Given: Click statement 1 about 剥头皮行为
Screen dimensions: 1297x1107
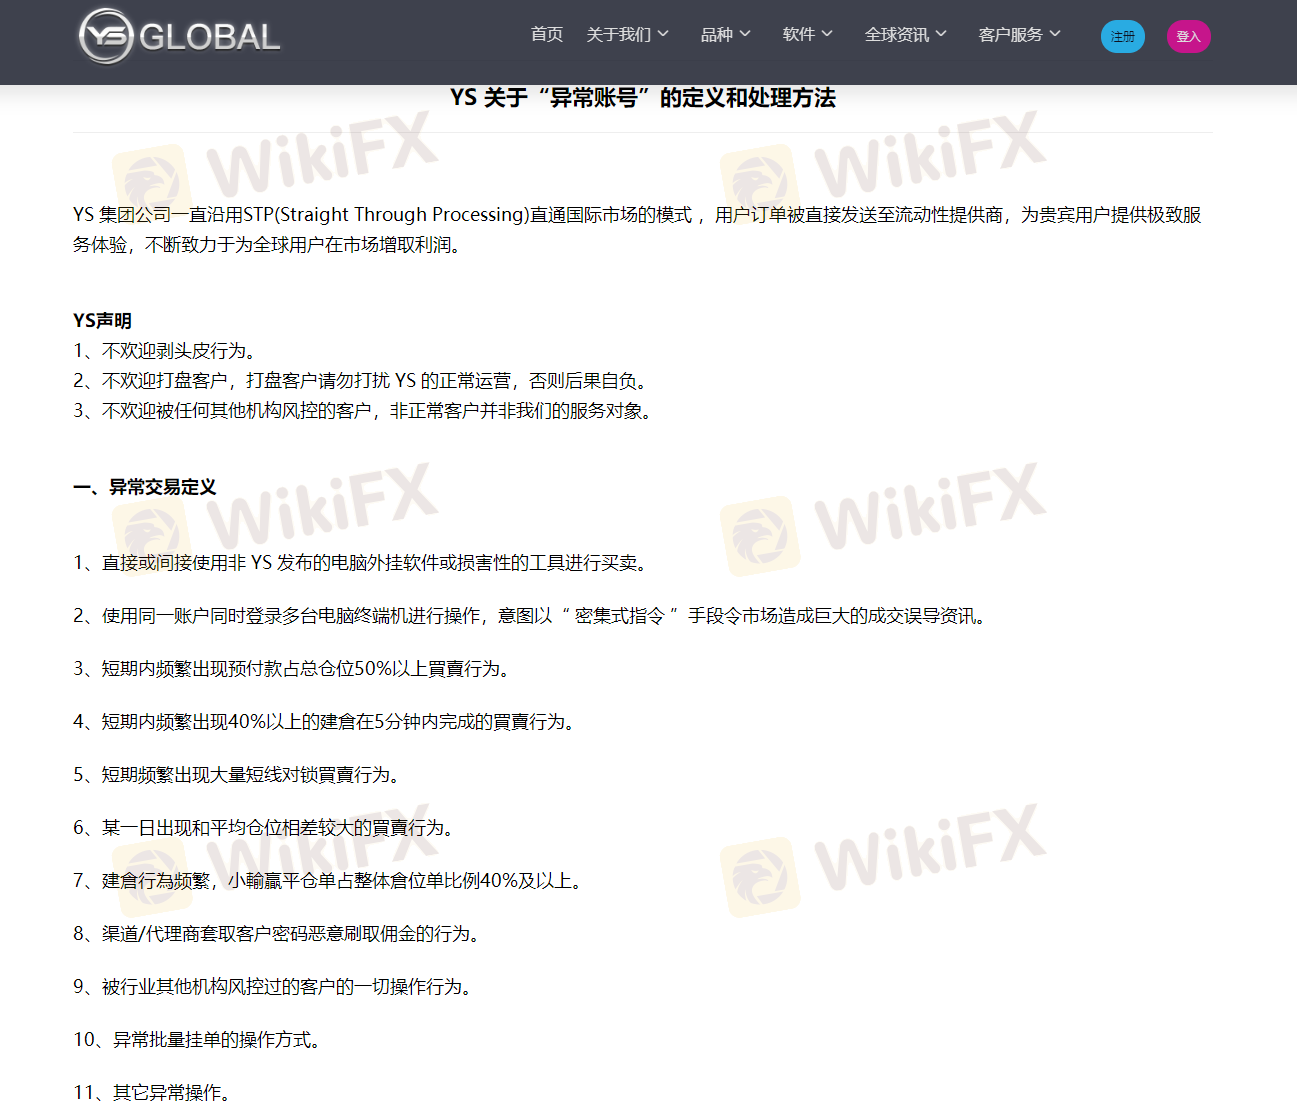Looking at the screenshot, I should (x=168, y=351).
